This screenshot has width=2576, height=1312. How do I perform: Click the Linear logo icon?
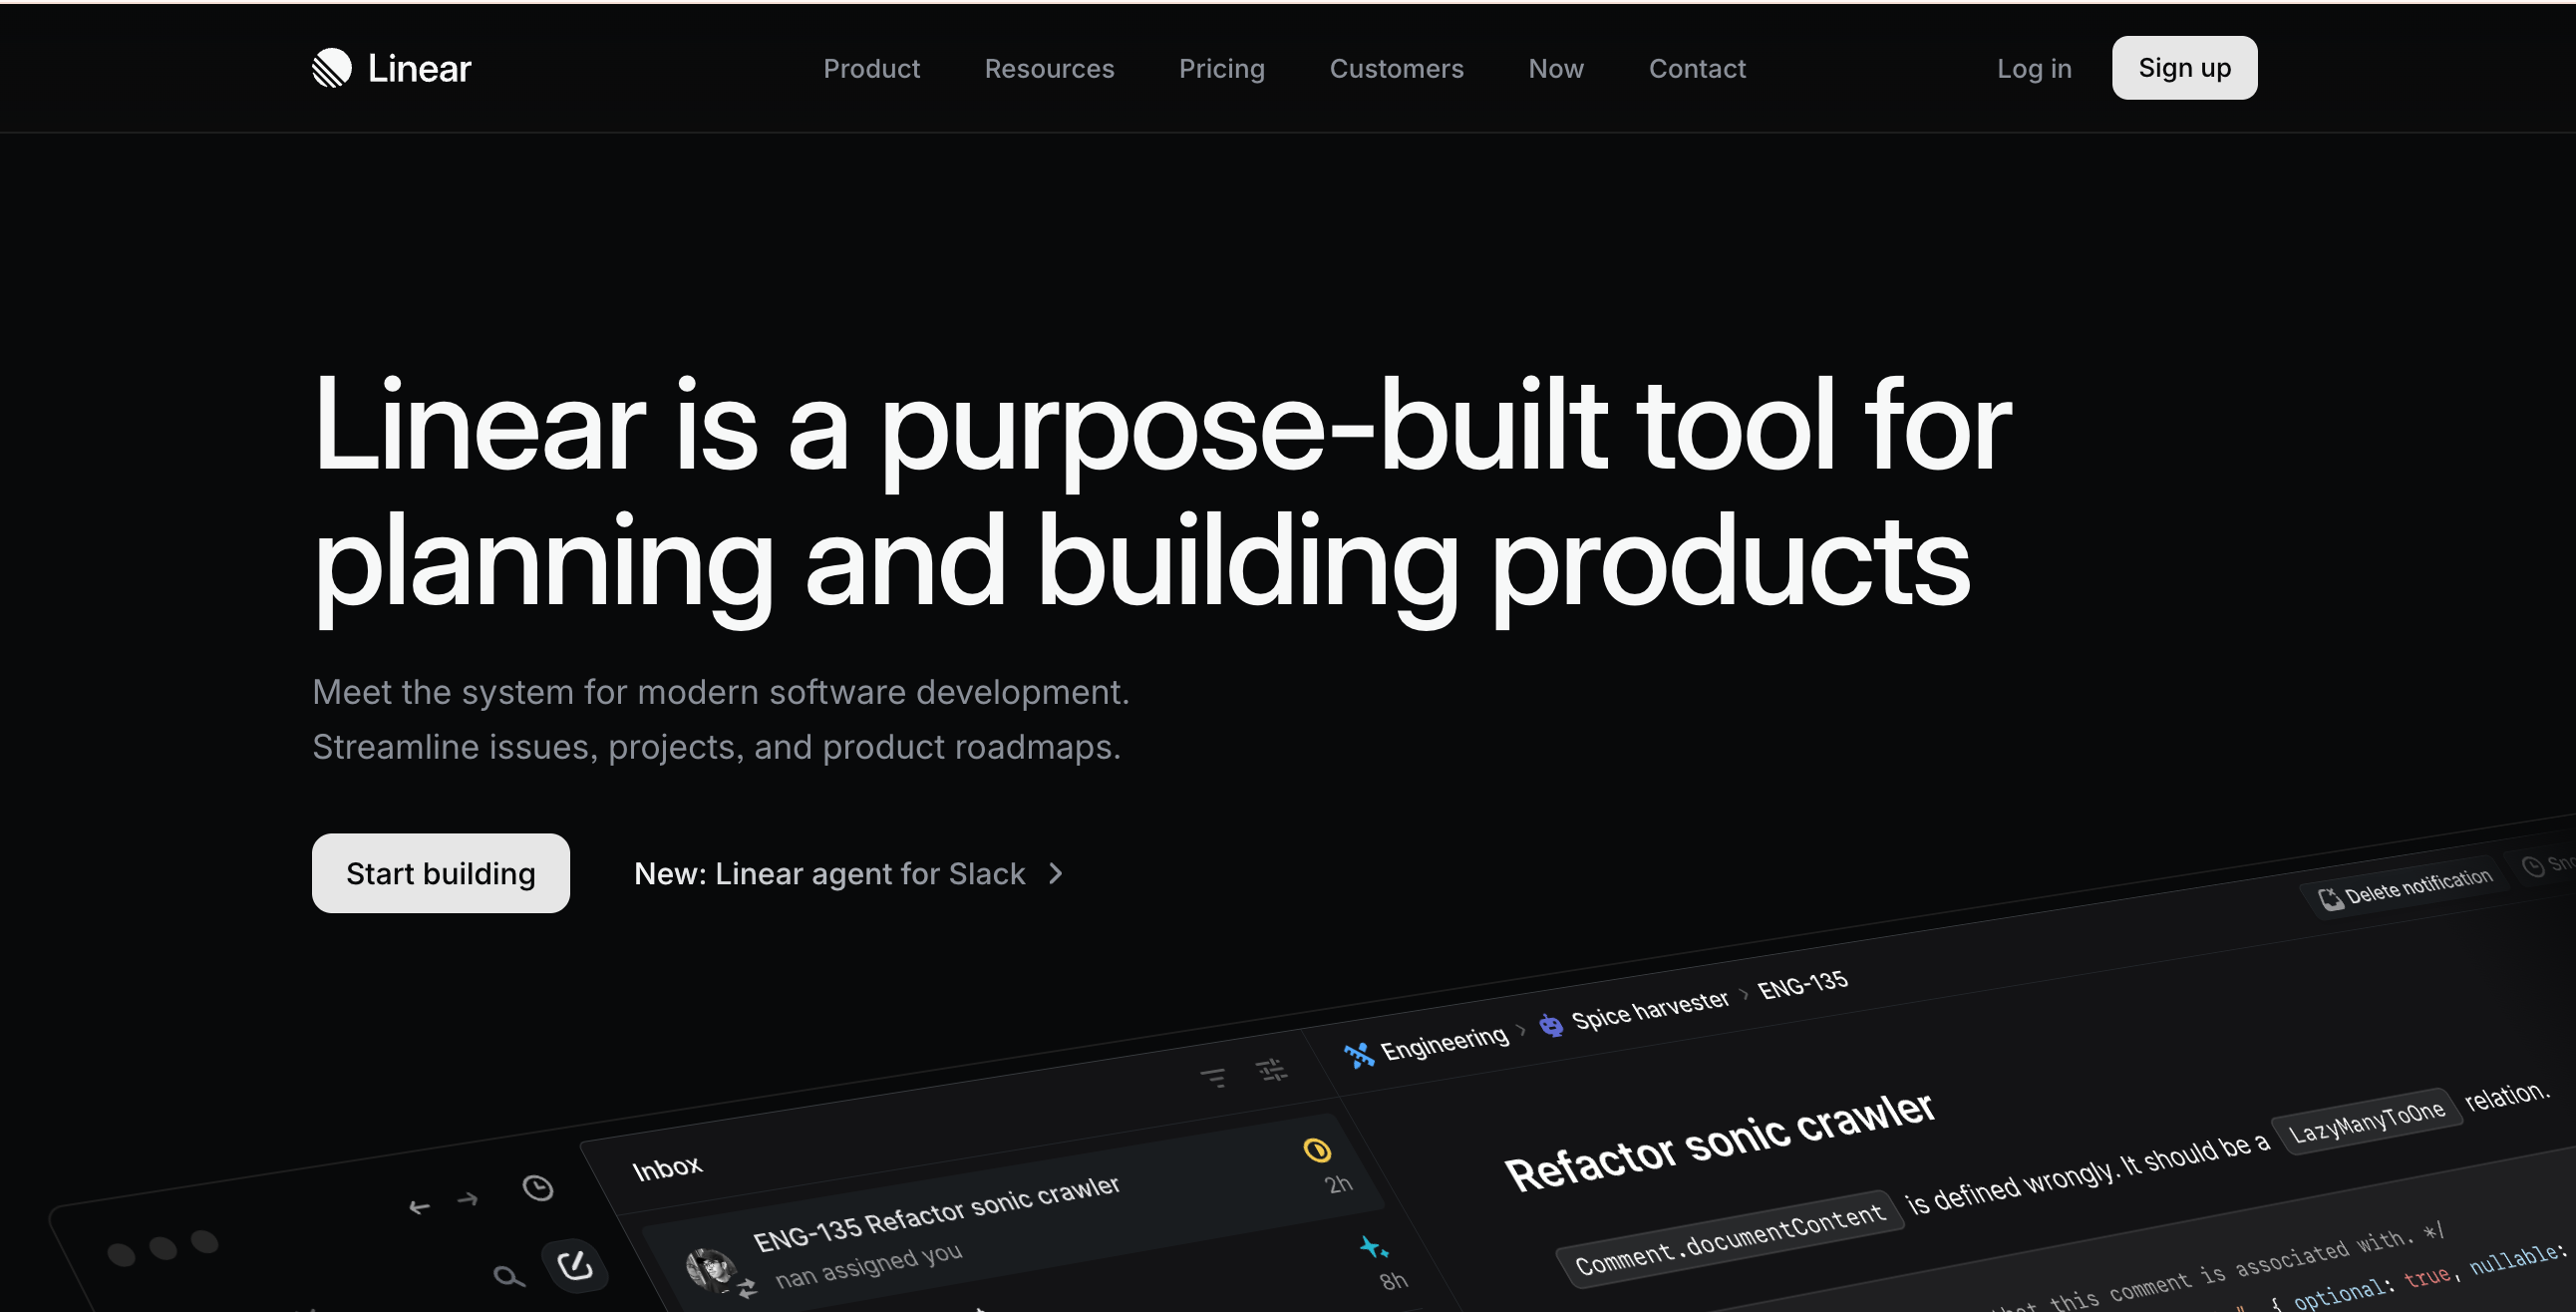(x=331, y=68)
